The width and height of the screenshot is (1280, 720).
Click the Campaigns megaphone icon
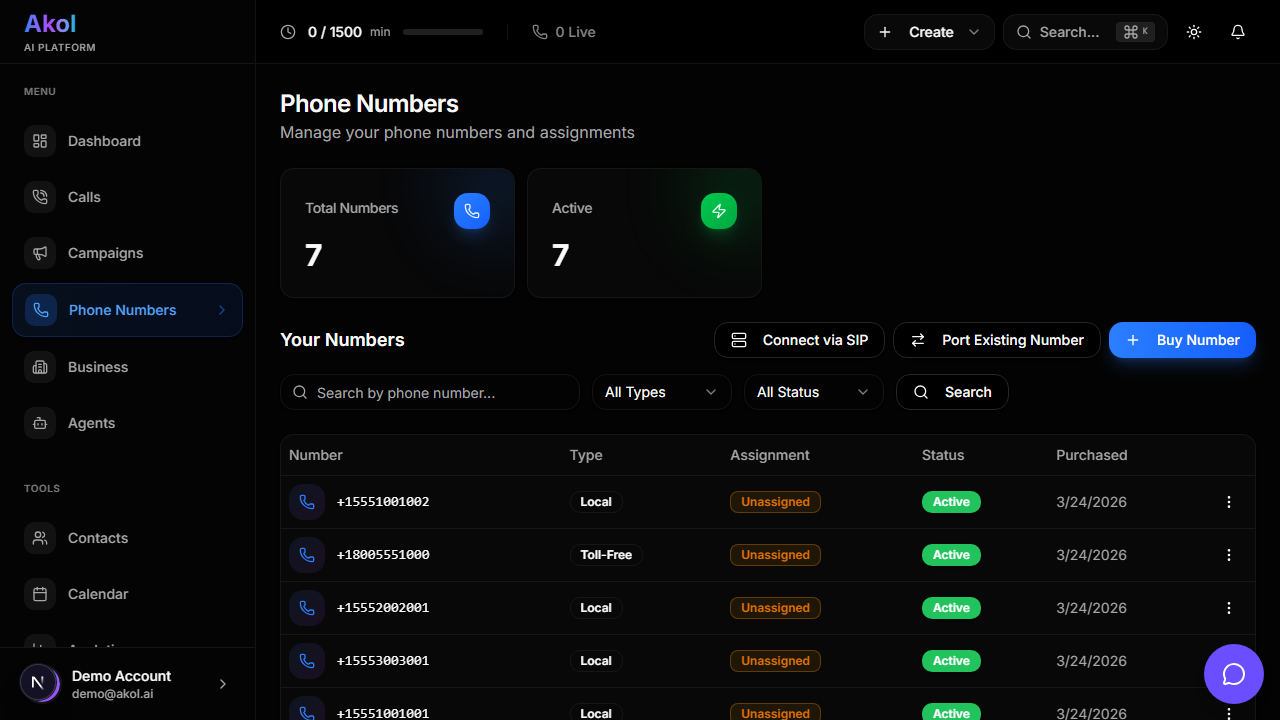[x=40, y=253]
